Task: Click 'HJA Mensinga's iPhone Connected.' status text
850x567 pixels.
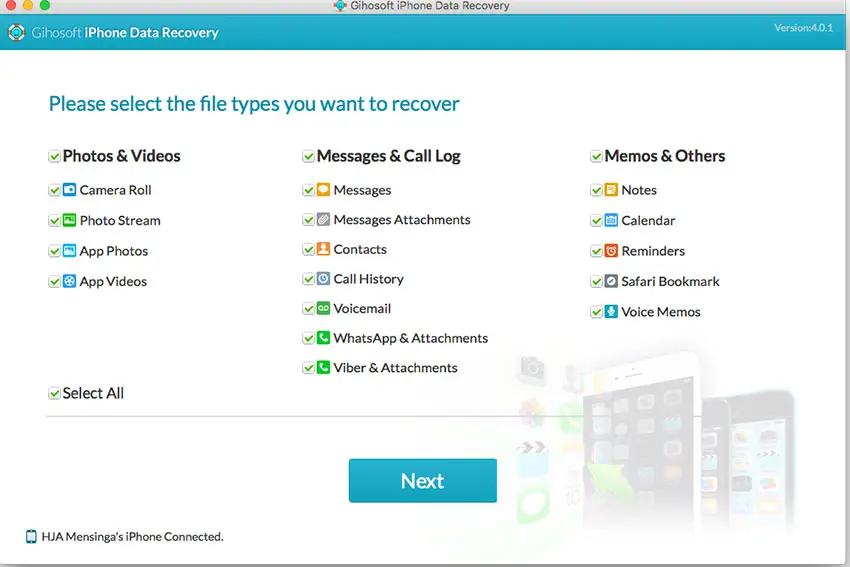Action: pos(132,537)
